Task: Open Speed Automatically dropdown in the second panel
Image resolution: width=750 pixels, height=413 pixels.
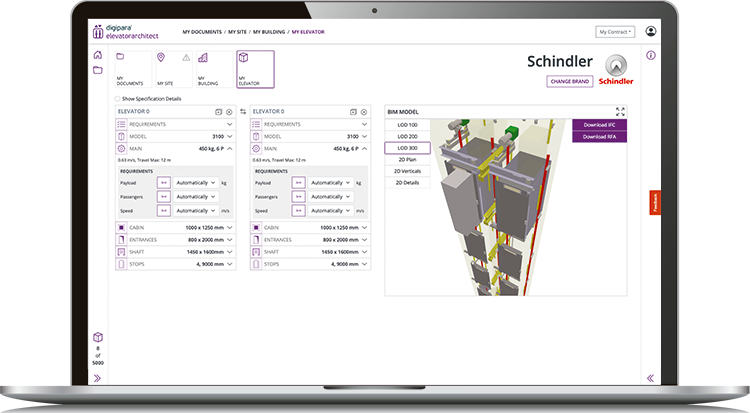Action: coord(331,211)
